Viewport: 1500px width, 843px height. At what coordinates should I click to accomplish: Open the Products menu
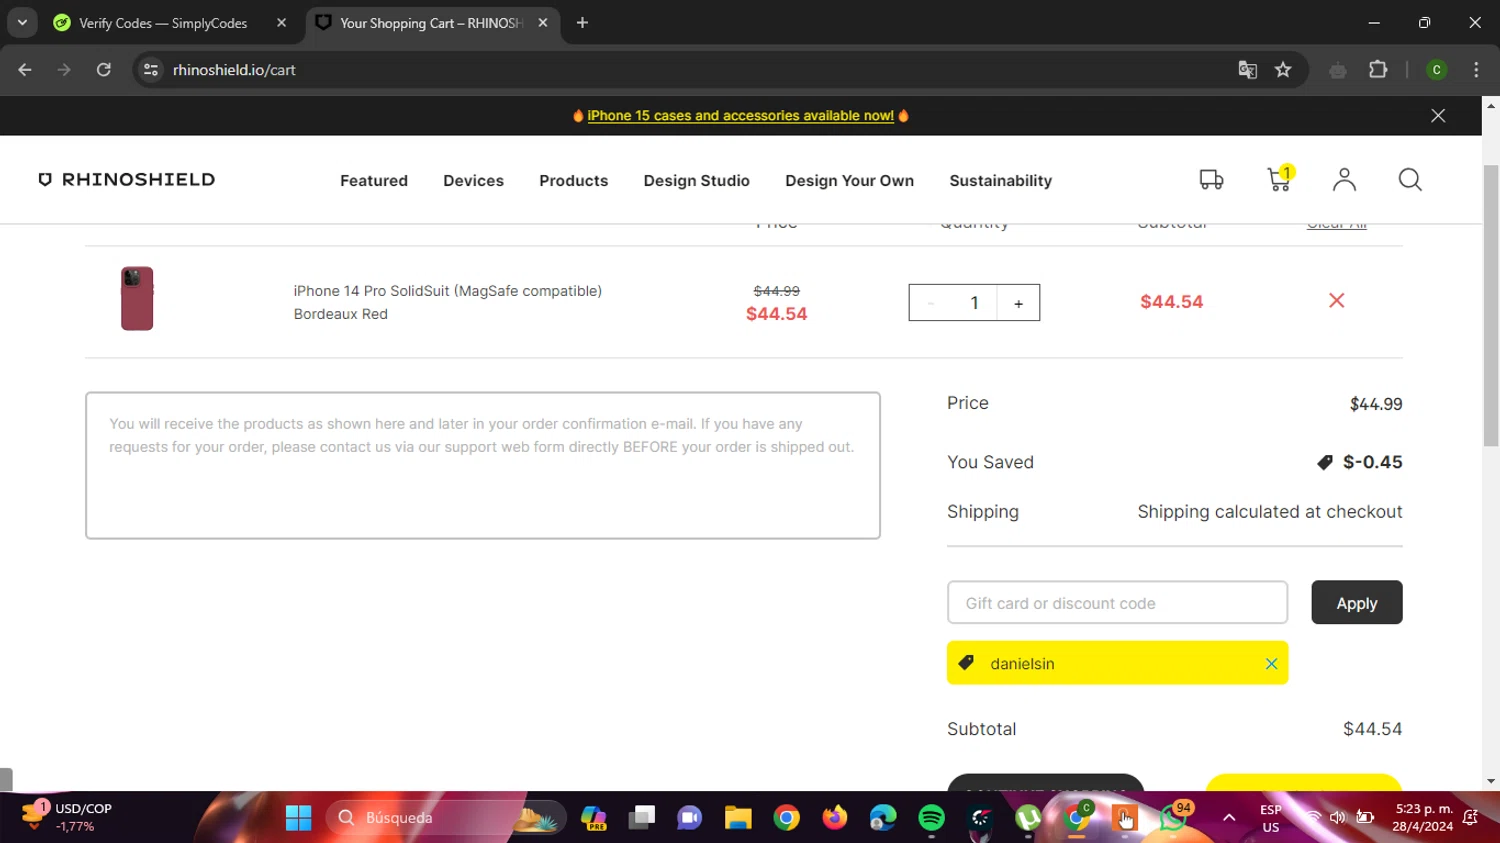coord(573,181)
